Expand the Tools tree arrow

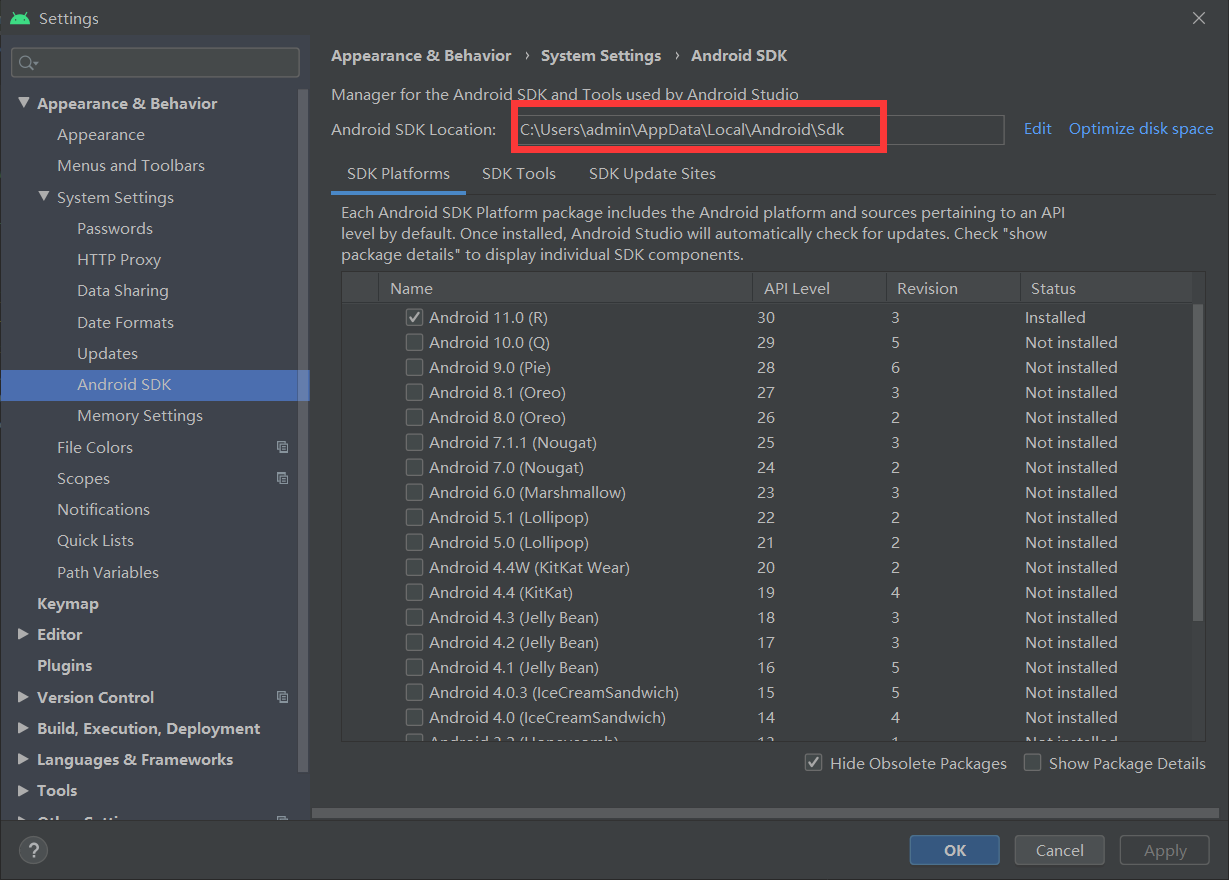(x=24, y=790)
